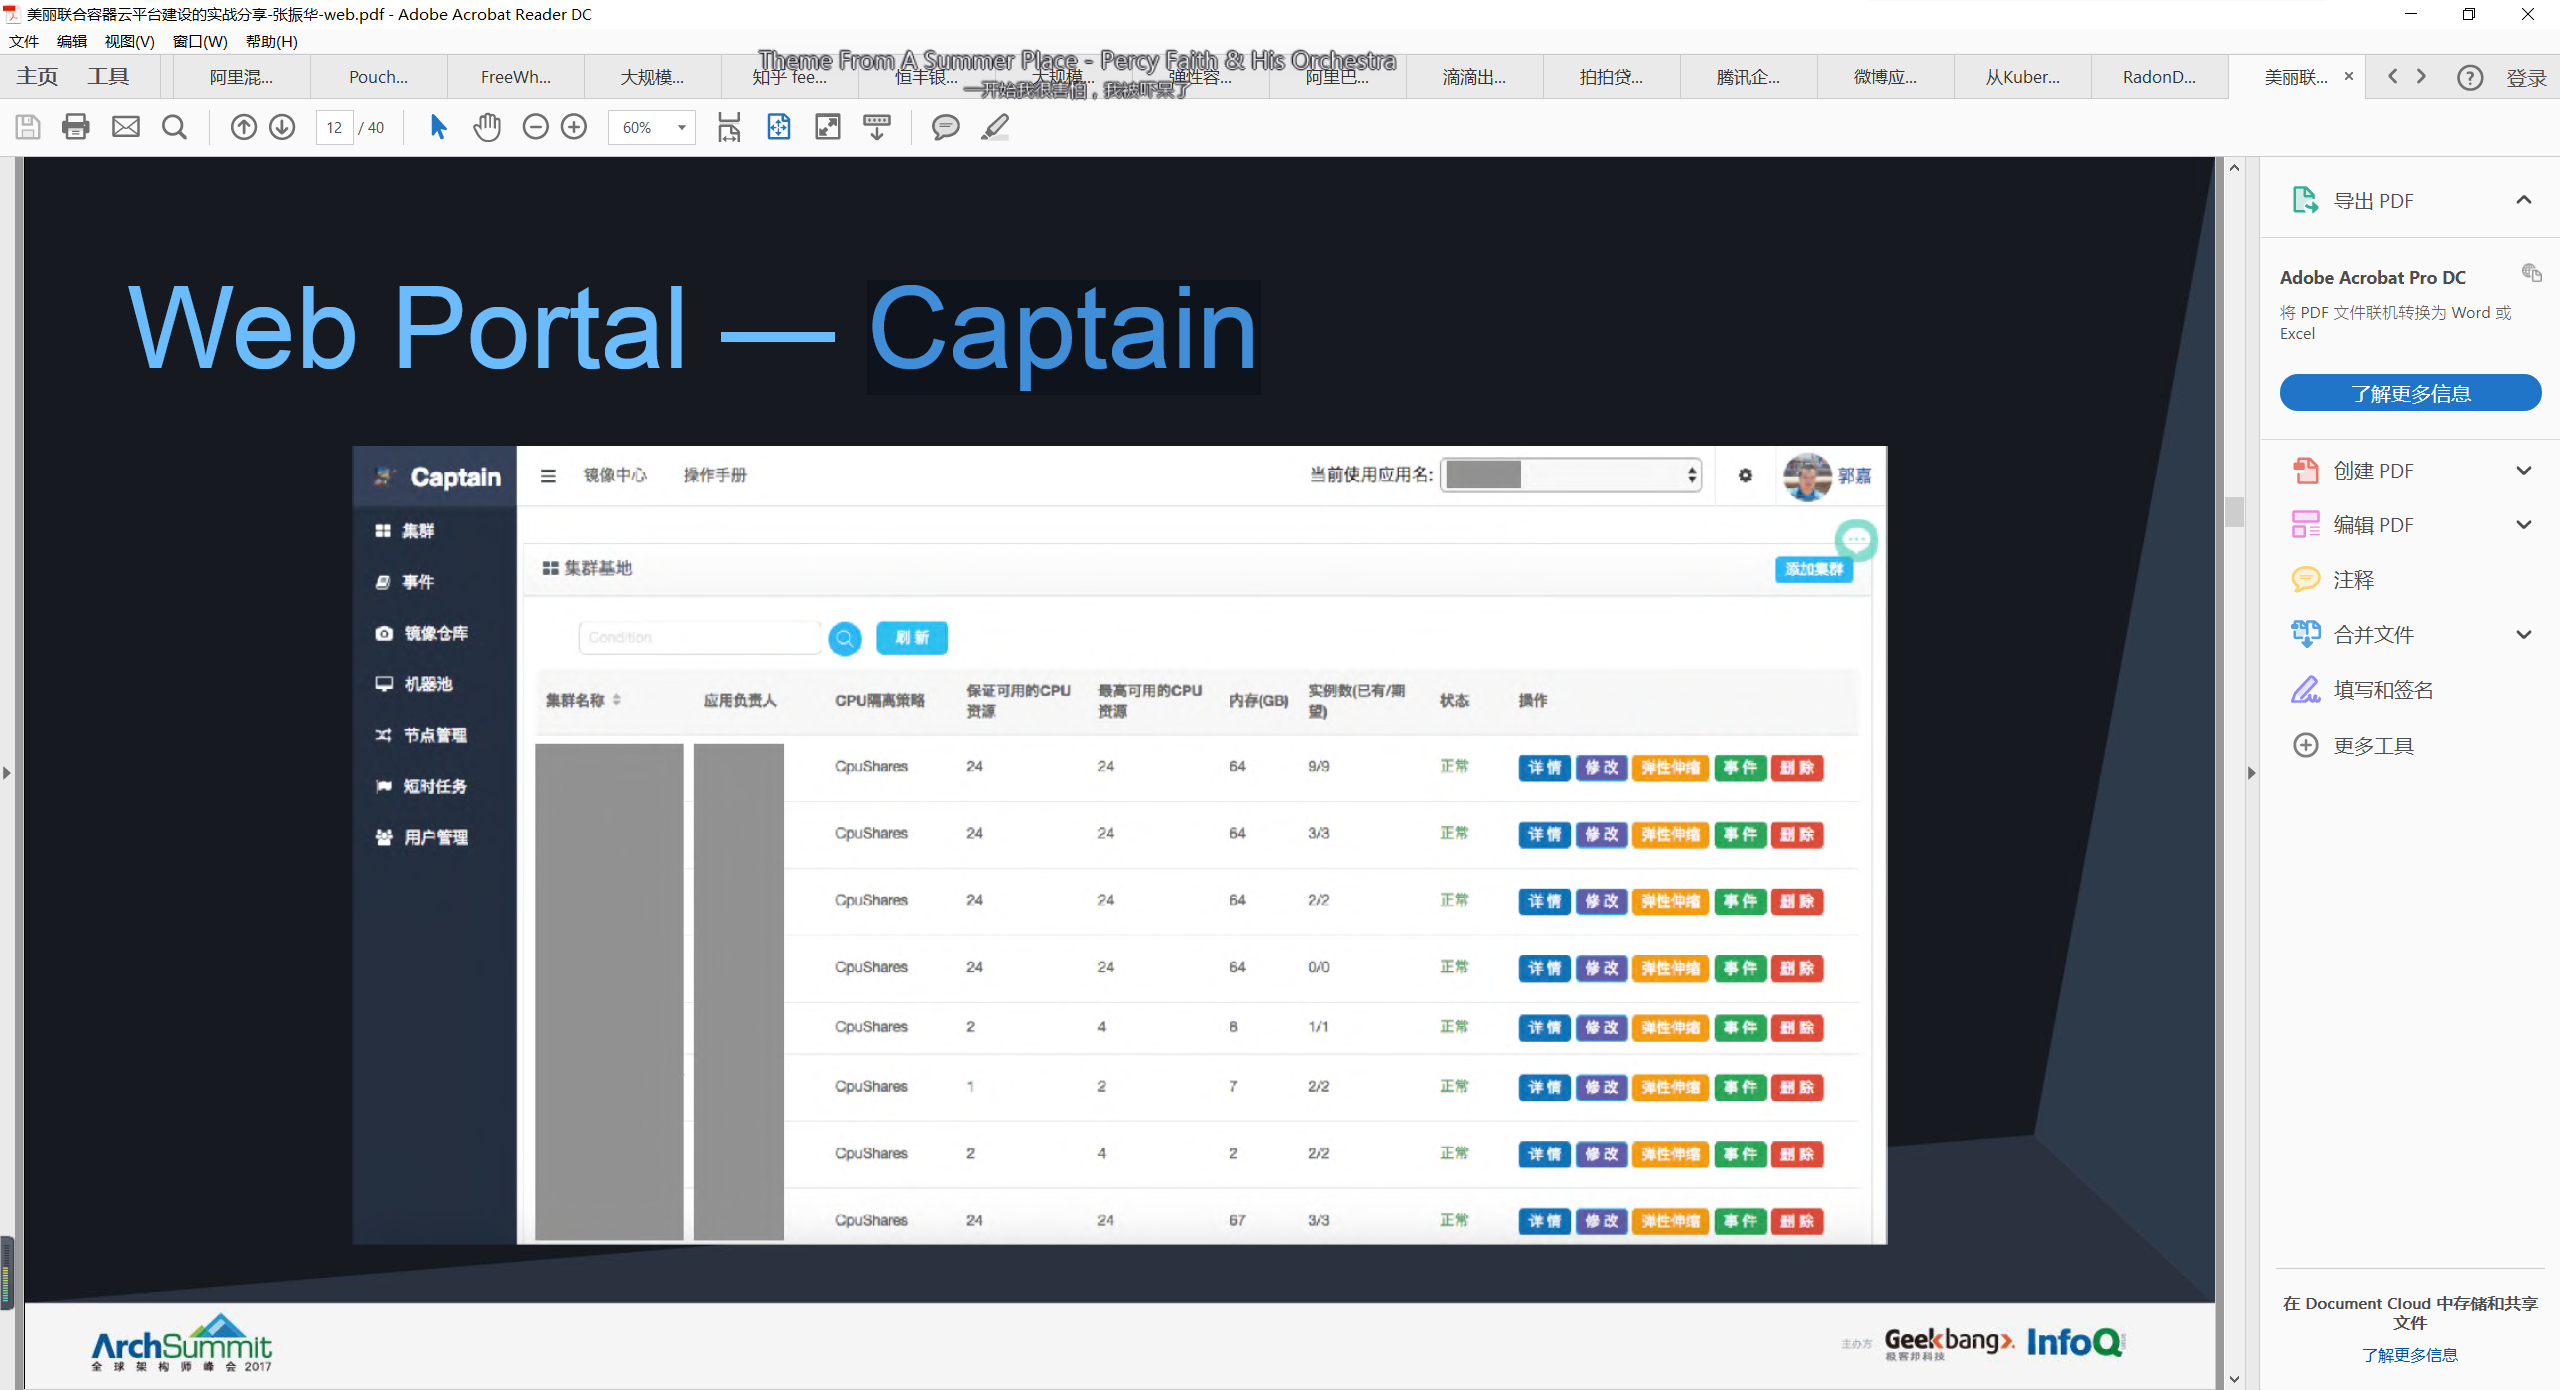Close the 美丽联... document tab

coord(2349,76)
